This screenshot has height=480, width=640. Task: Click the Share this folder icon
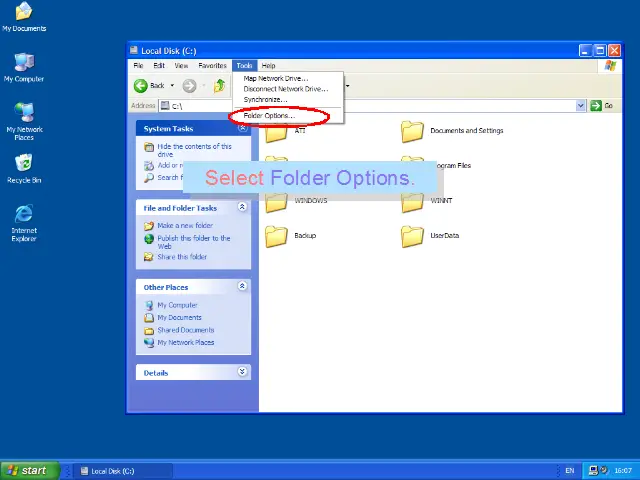[x=149, y=257]
